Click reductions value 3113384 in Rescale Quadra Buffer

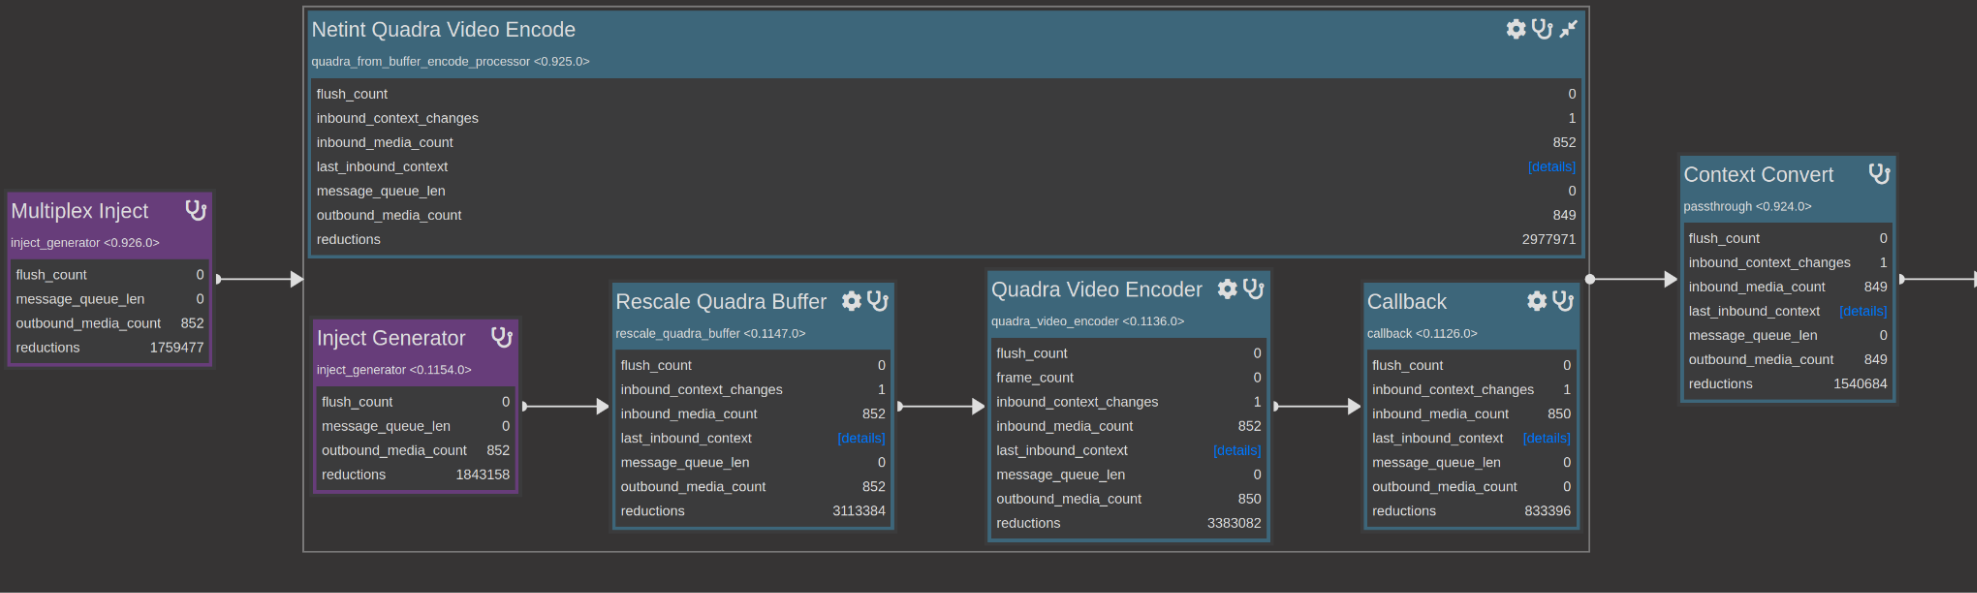tap(859, 511)
